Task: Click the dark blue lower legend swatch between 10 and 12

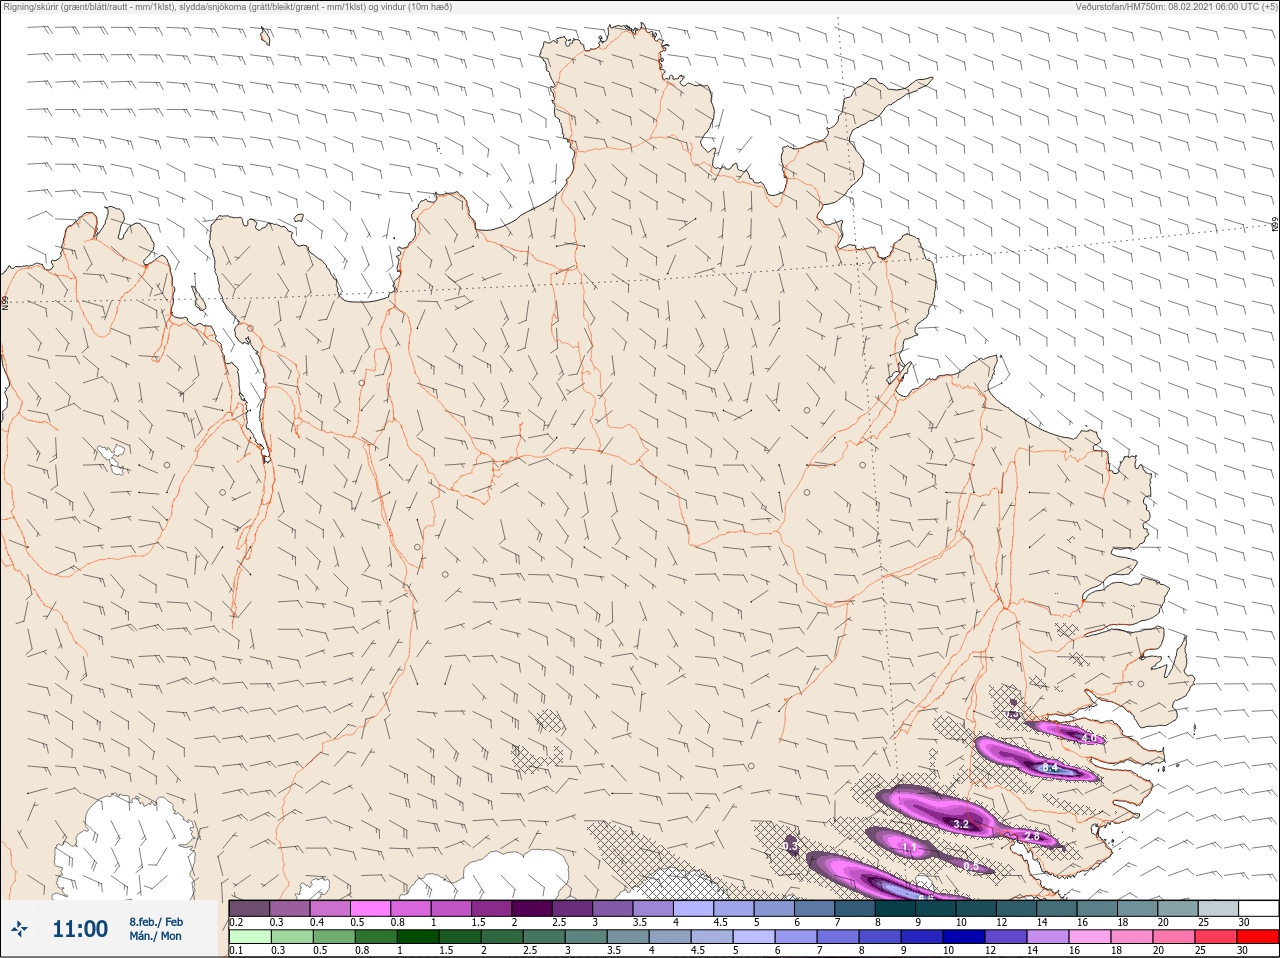Action: (965, 937)
